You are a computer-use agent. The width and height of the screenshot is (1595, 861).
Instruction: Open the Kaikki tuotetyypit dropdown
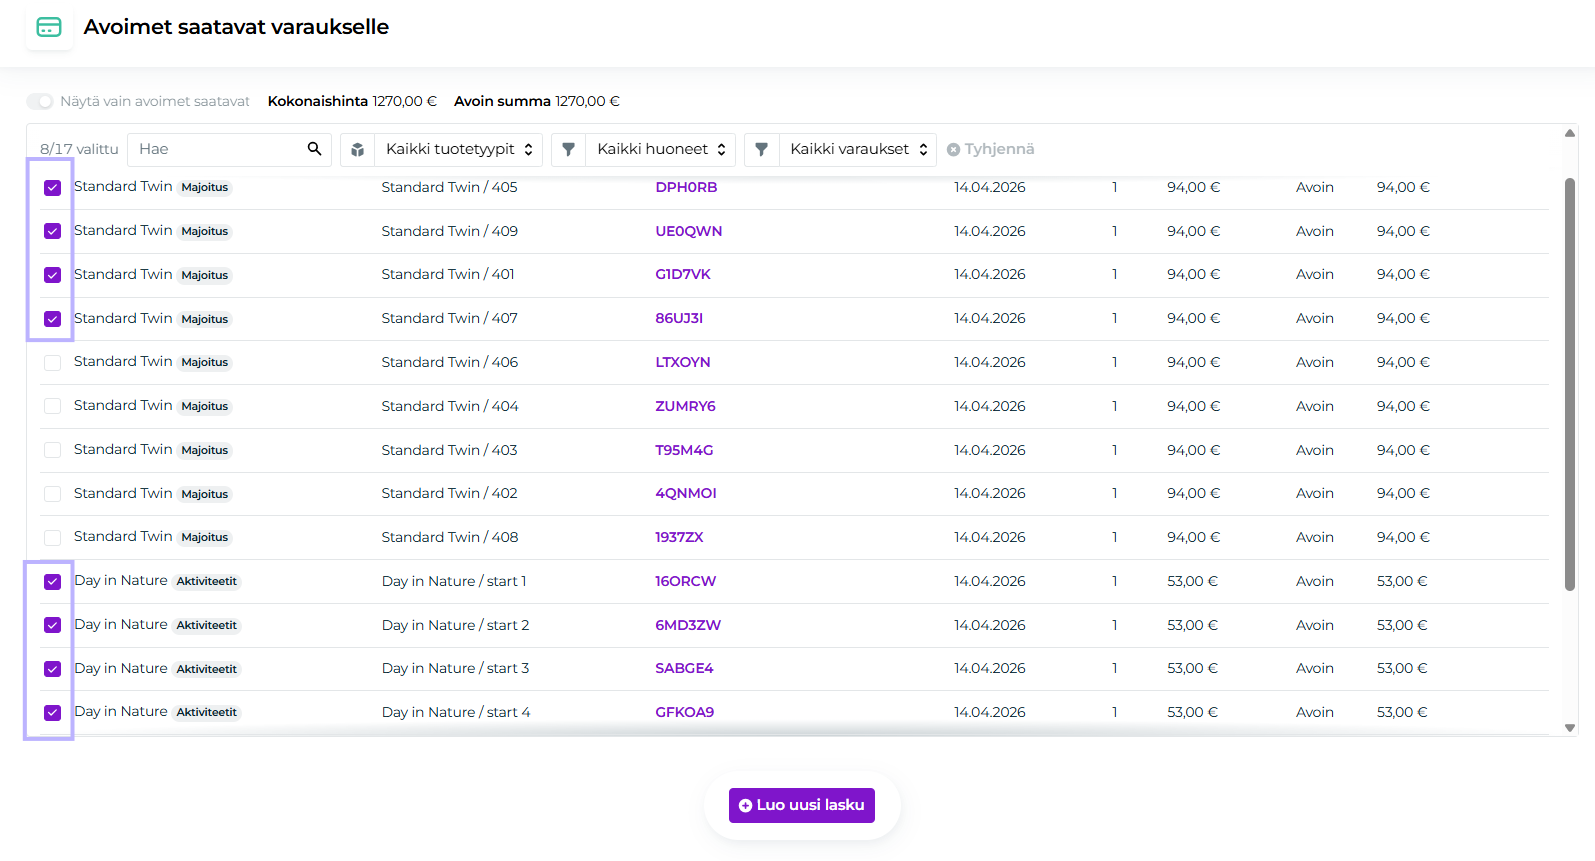[x=458, y=150]
